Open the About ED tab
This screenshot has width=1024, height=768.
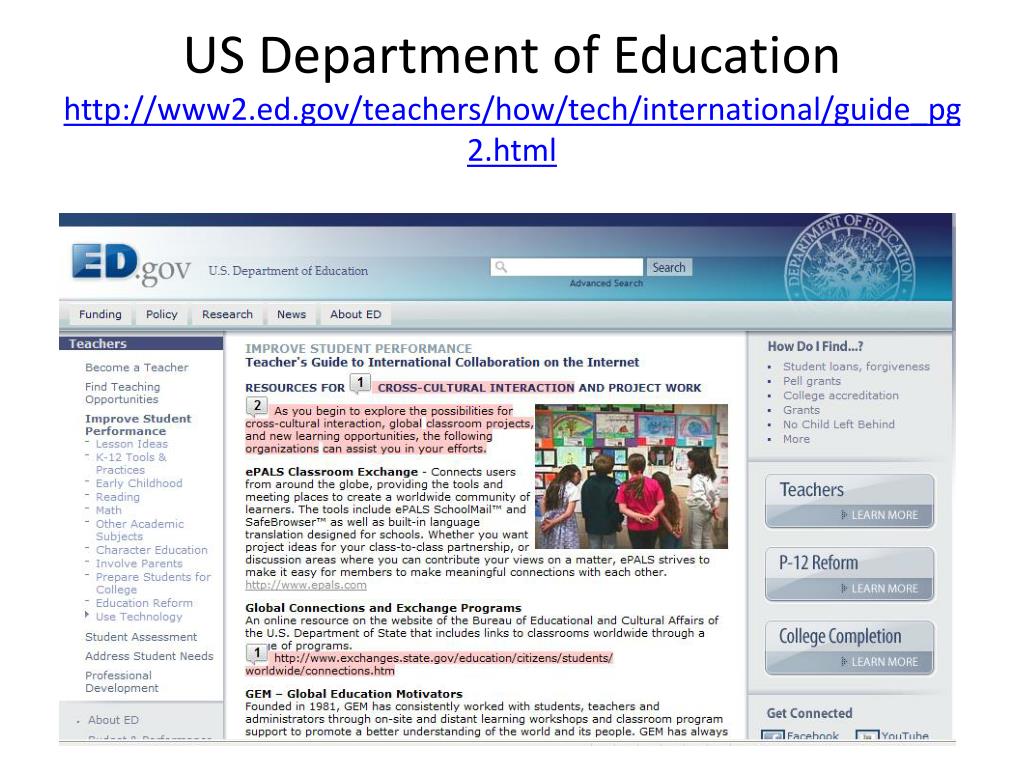click(x=355, y=314)
